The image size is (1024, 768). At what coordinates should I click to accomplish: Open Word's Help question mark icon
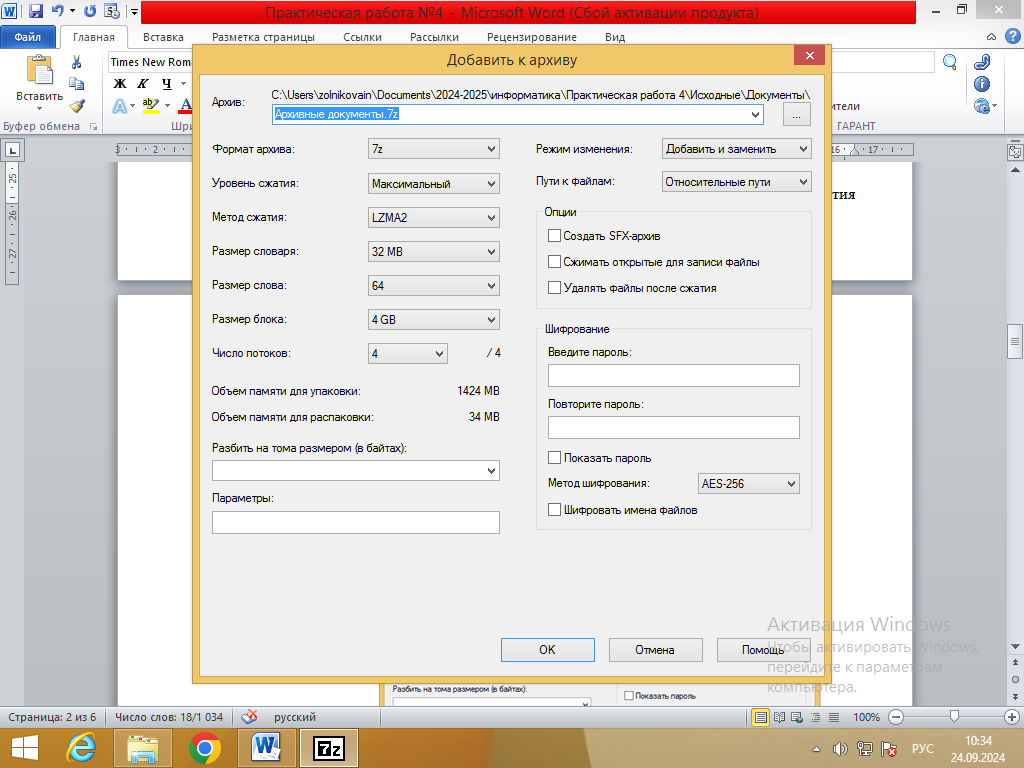1012,37
